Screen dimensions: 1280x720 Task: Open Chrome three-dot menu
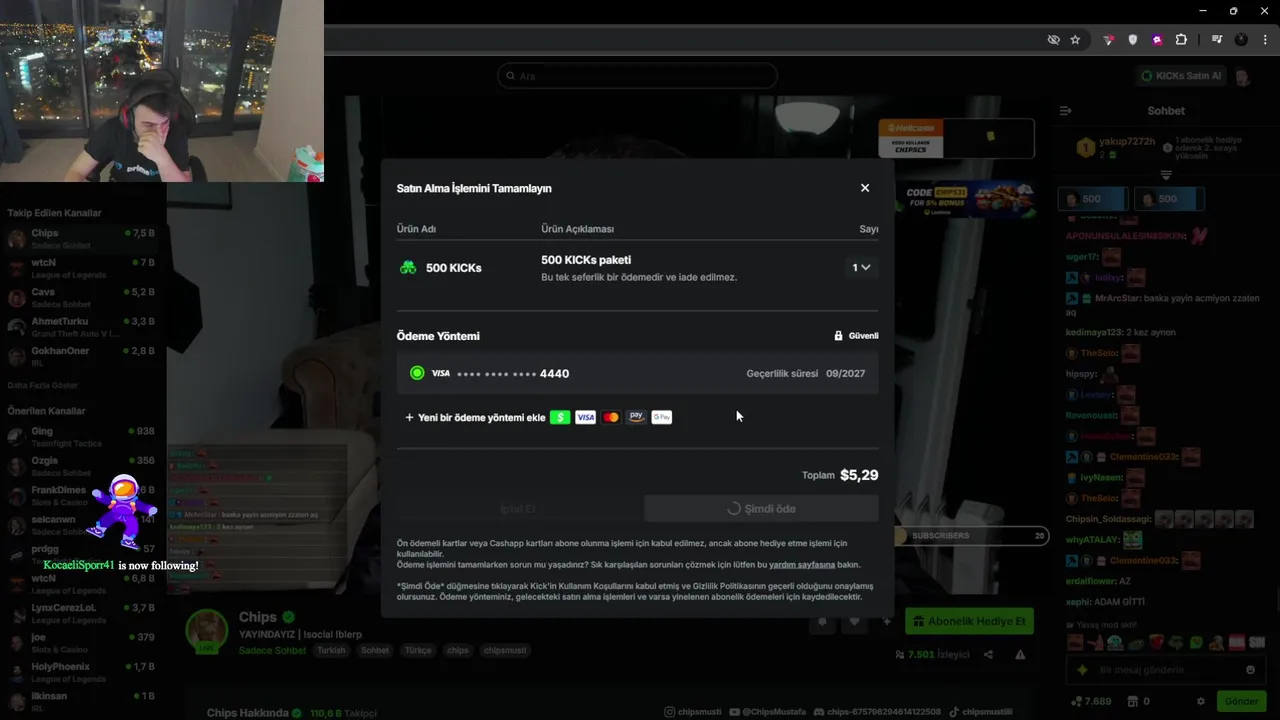coord(1265,40)
